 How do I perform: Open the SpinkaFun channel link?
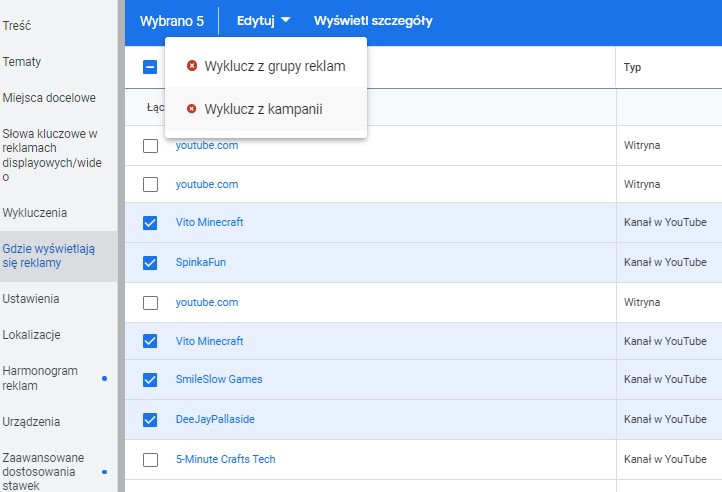201,262
